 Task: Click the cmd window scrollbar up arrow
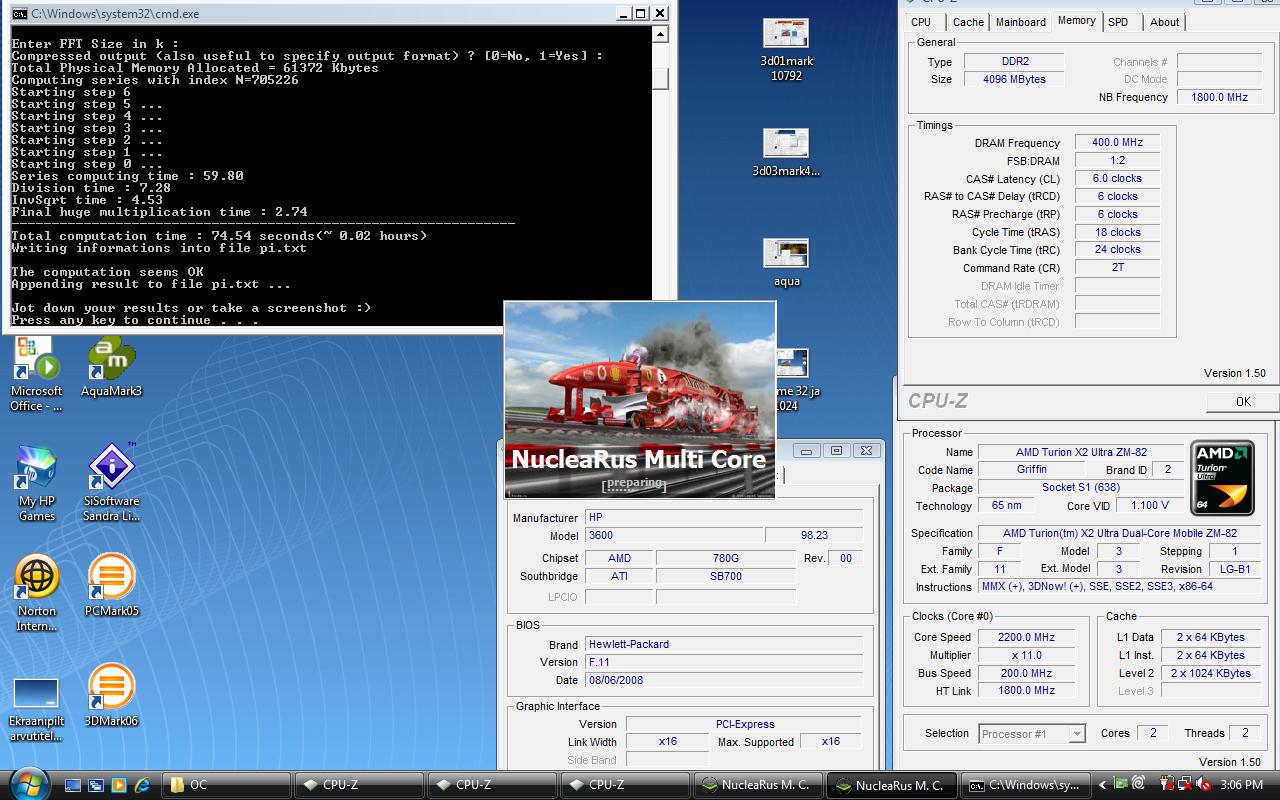660,34
